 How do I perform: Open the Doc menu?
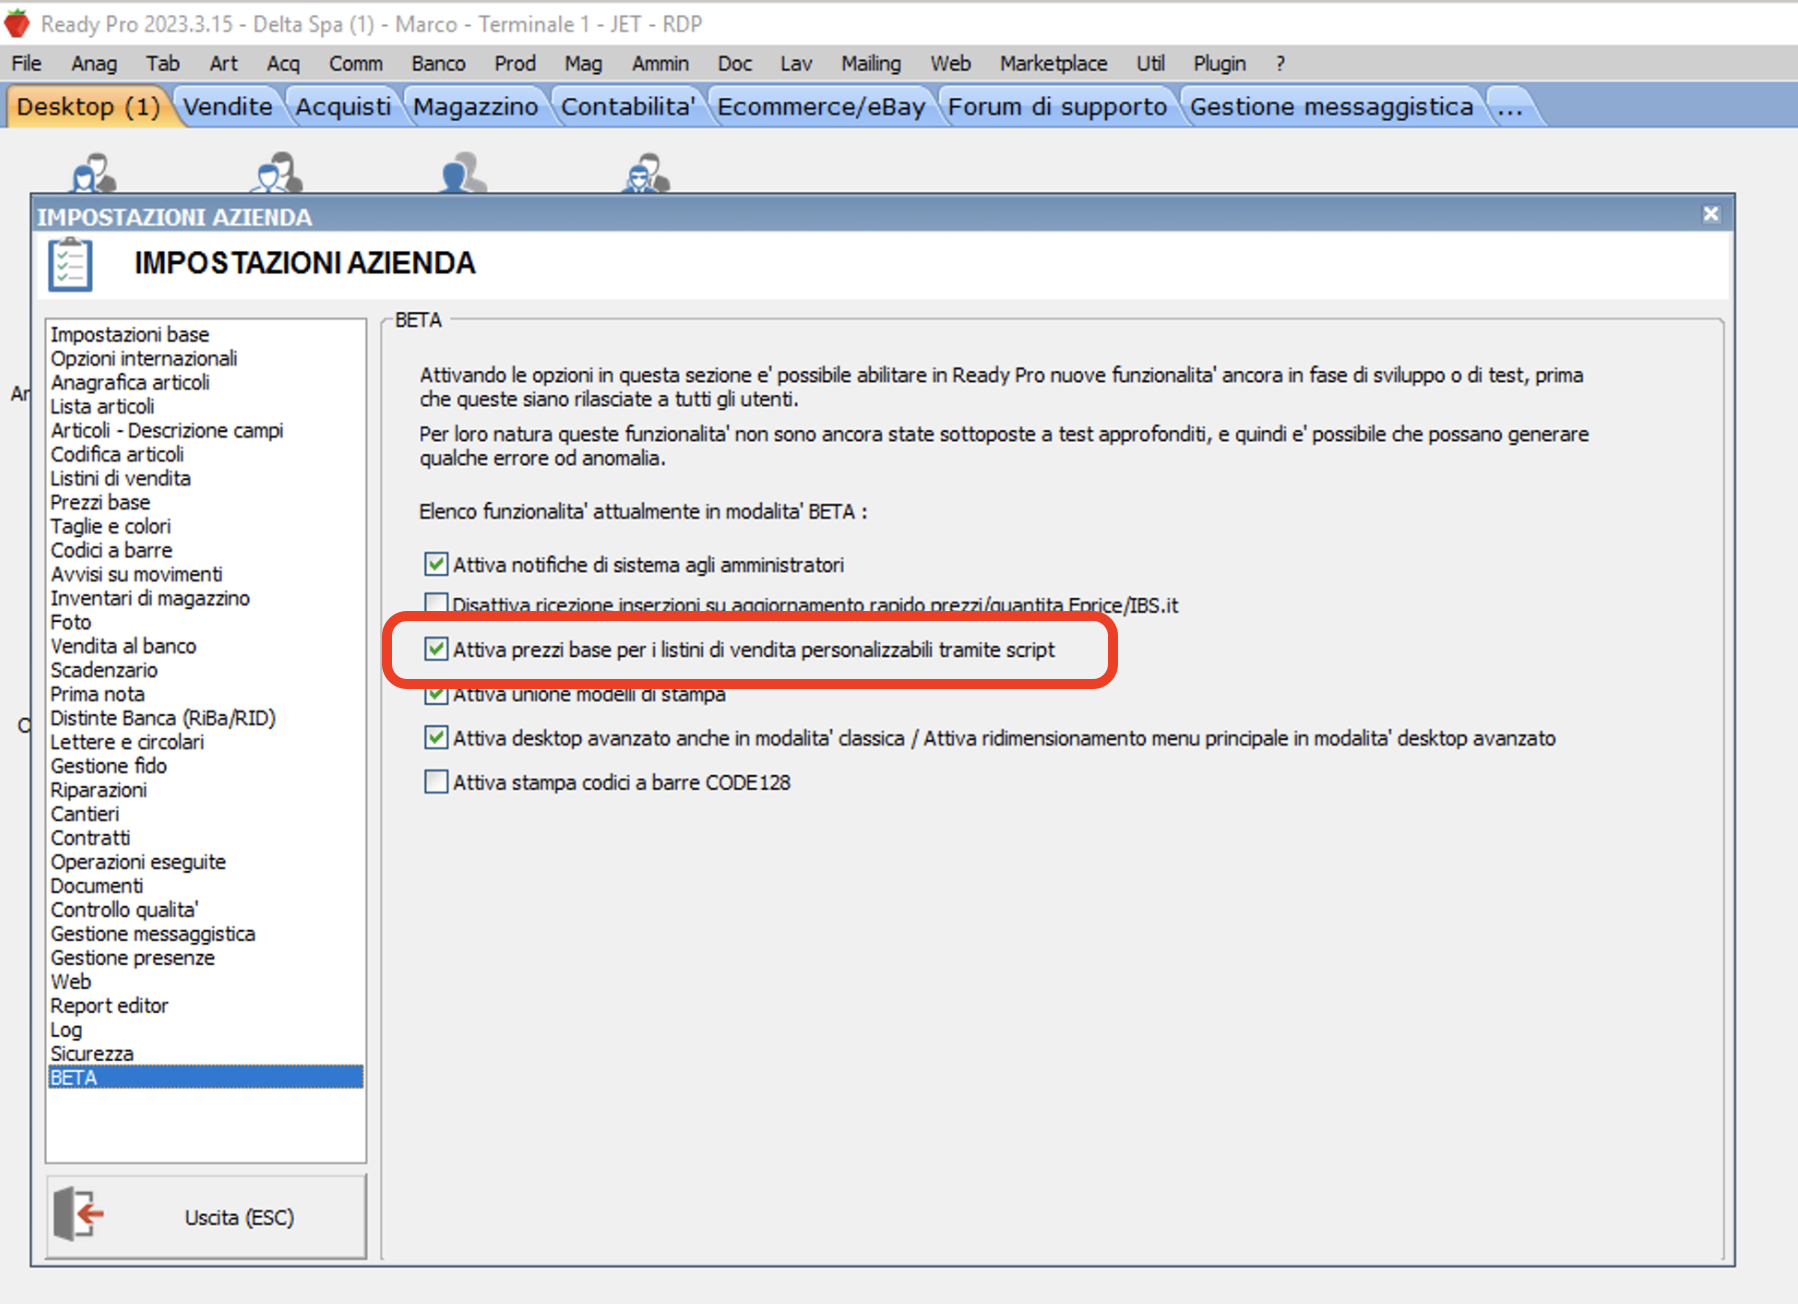[x=735, y=63]
